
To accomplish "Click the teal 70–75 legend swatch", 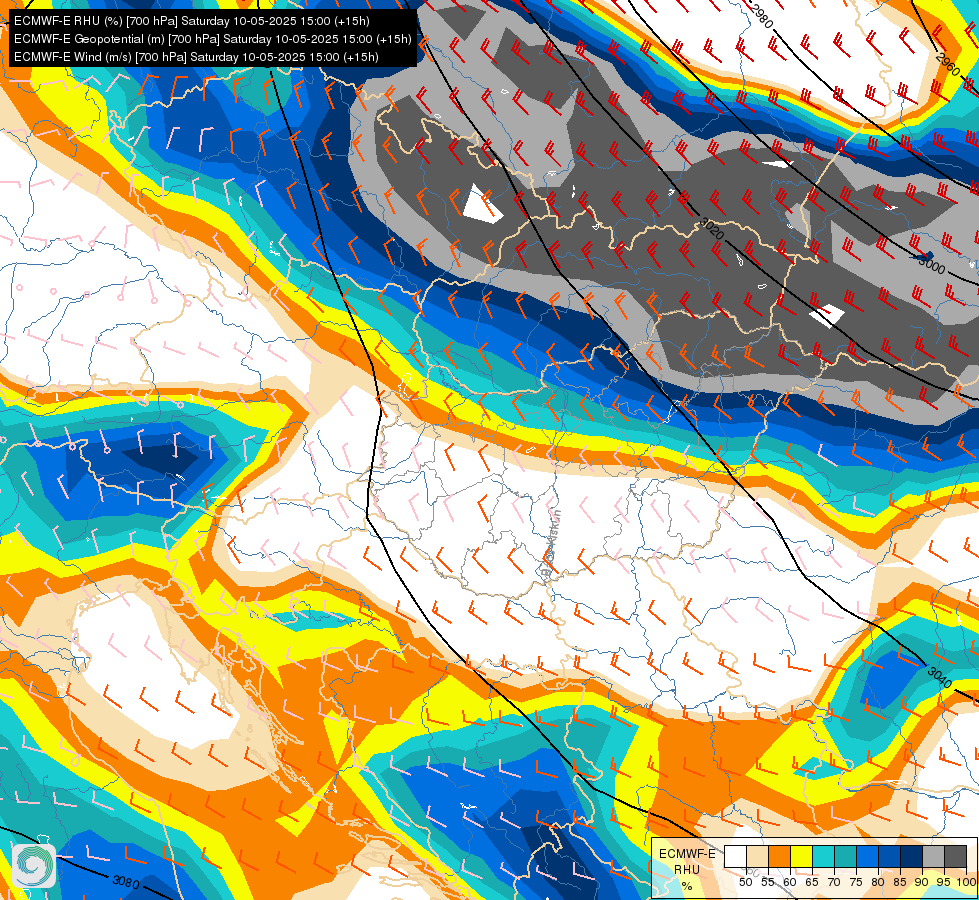I will pyautogui.click(x=845, y=857).
